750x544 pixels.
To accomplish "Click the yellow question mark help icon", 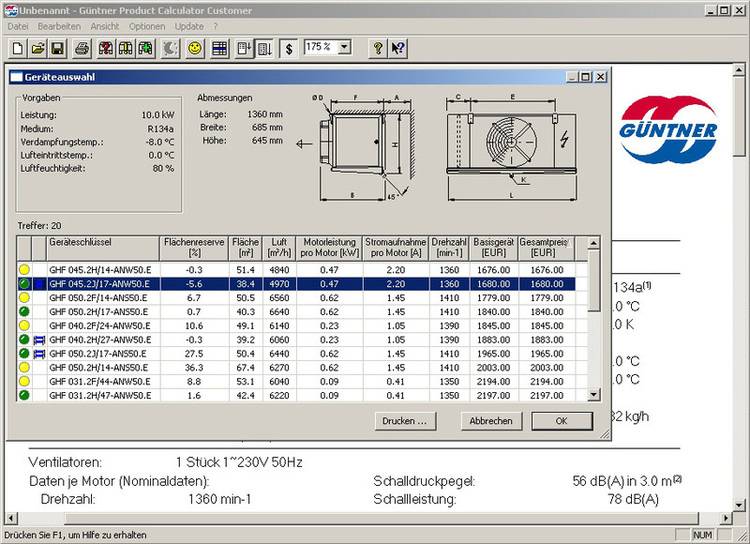I will coord(378,48).
